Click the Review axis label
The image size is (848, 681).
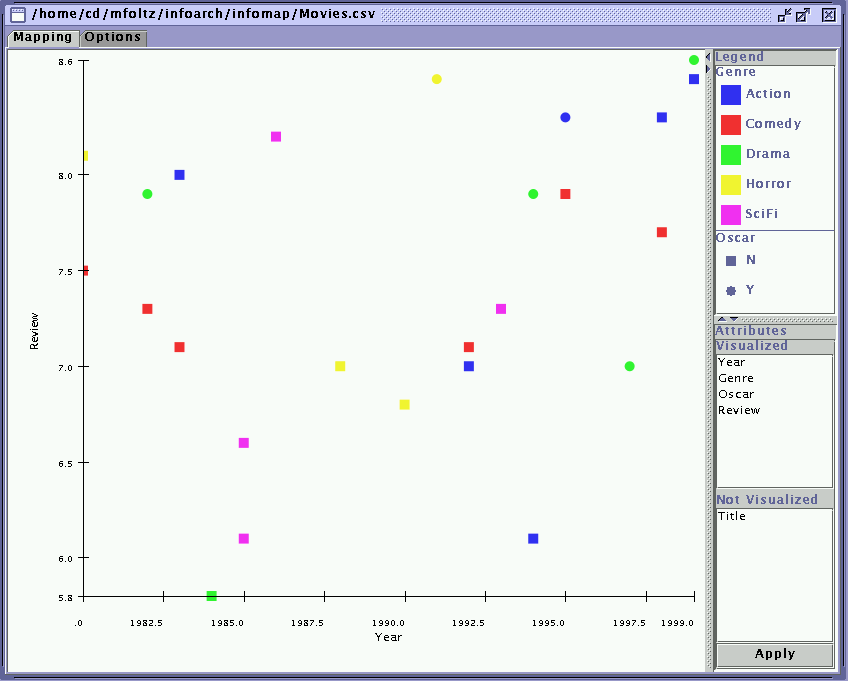pos(34,331)
